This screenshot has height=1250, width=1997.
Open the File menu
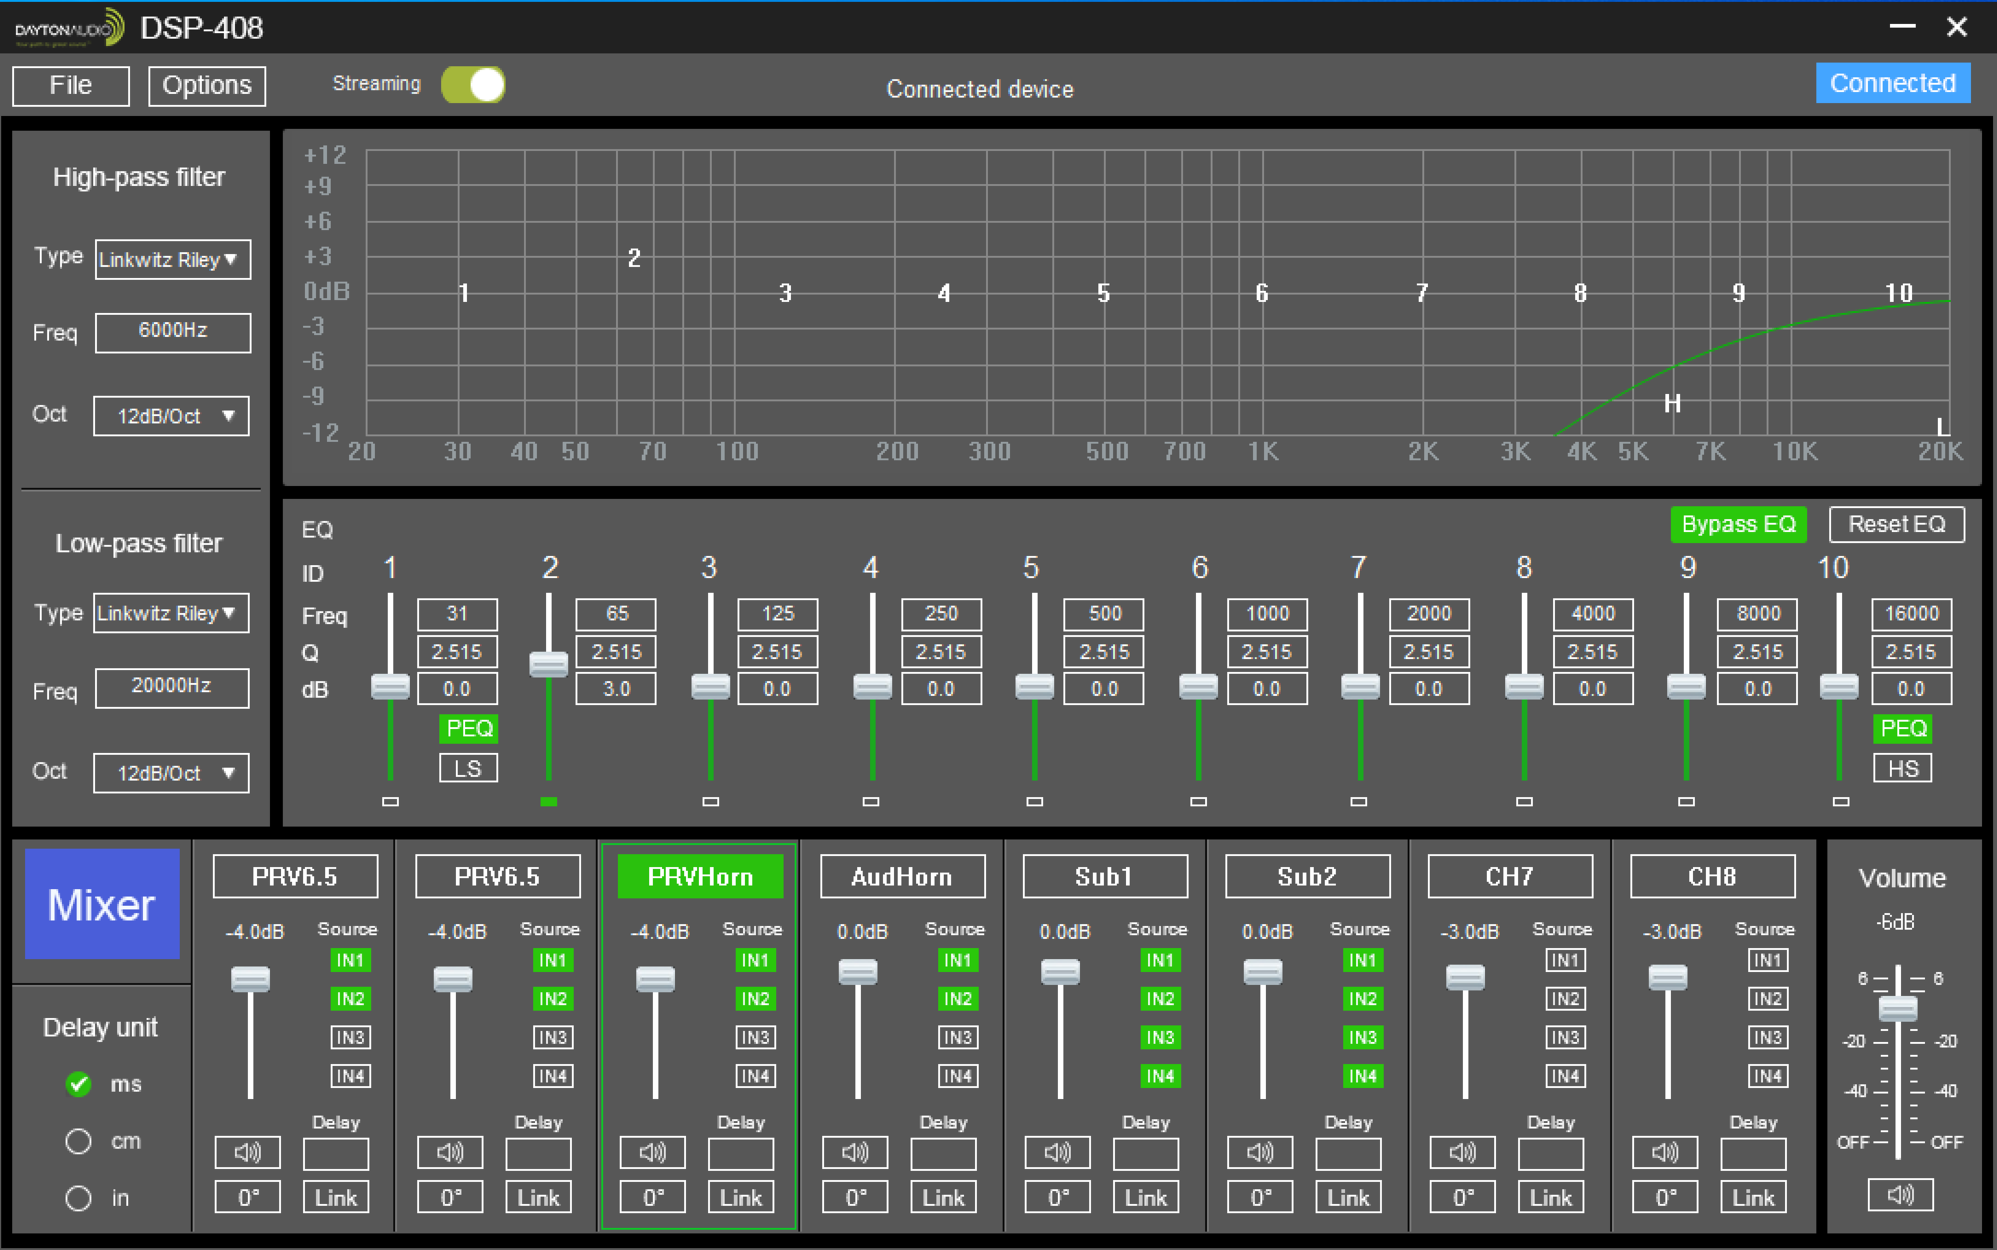[71, 86]
